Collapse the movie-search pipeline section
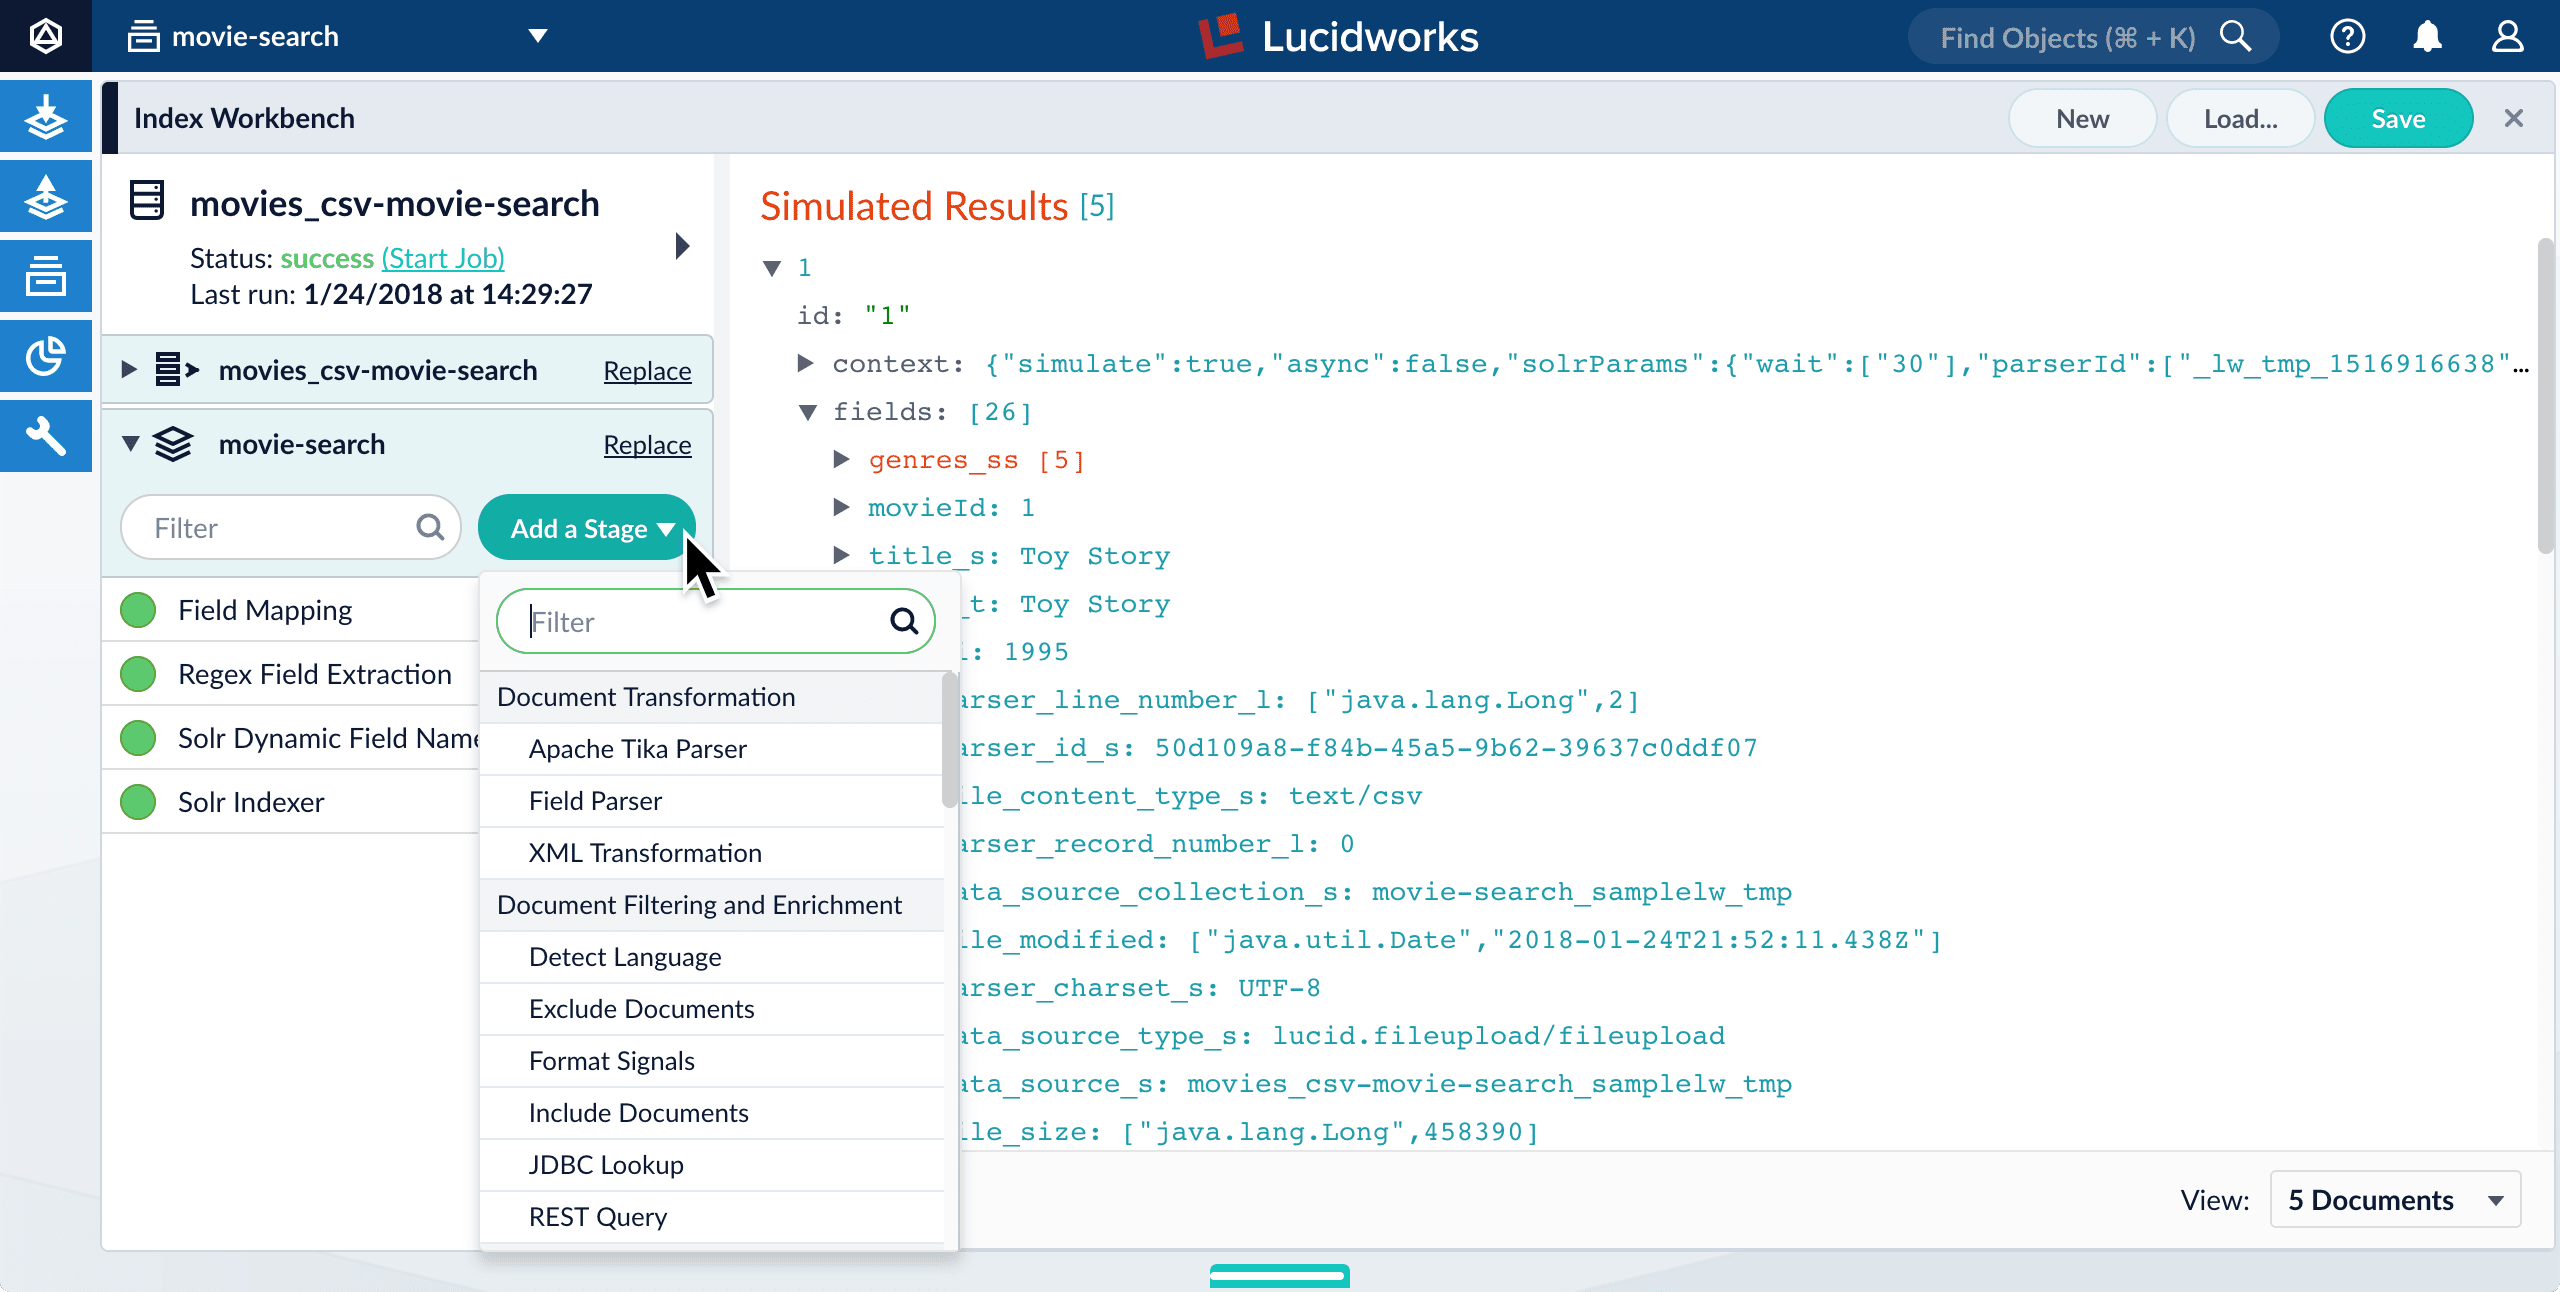 (x=130, y=443)
